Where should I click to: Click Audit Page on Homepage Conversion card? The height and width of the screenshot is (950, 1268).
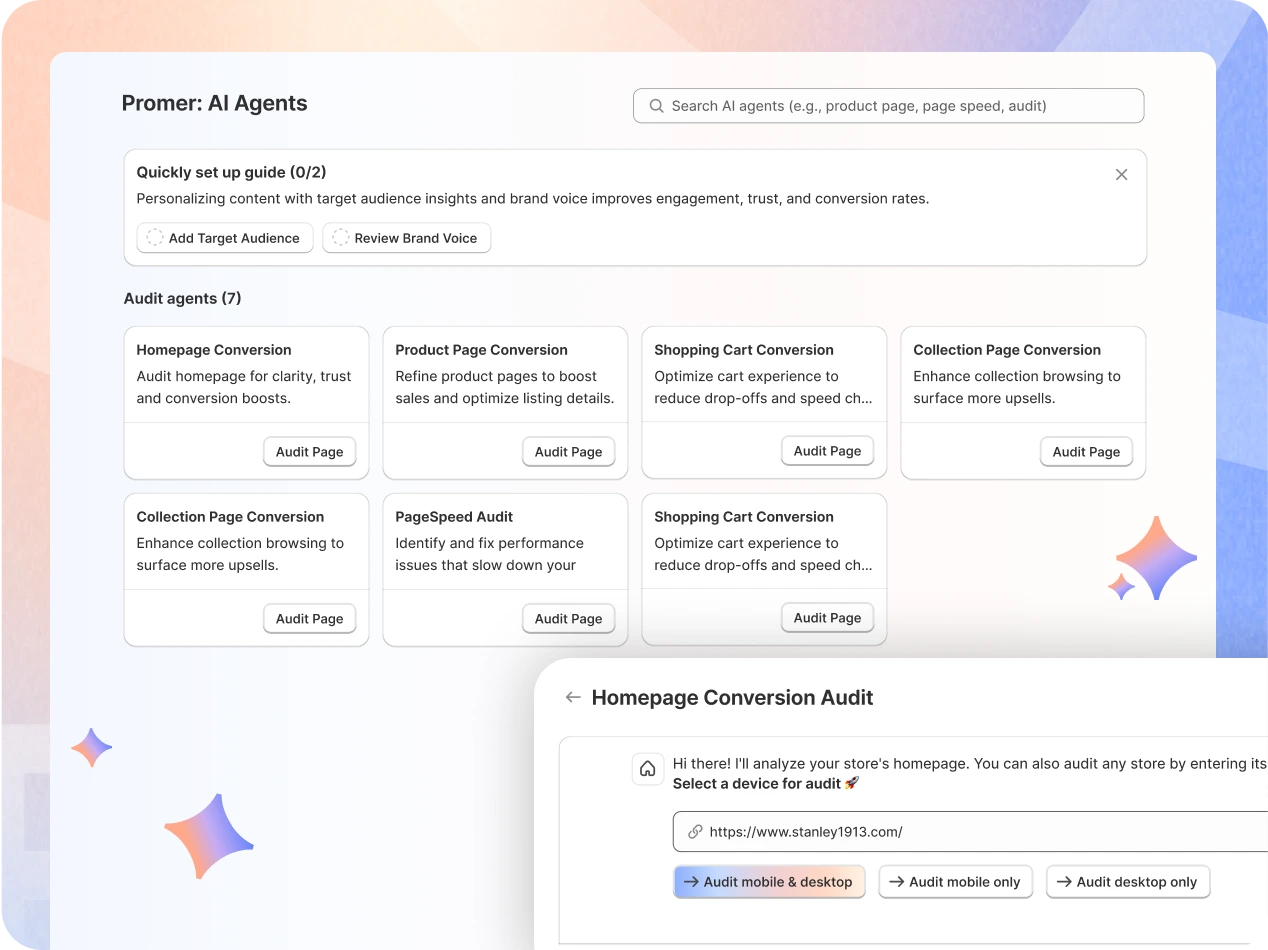[x=309, y=452]
